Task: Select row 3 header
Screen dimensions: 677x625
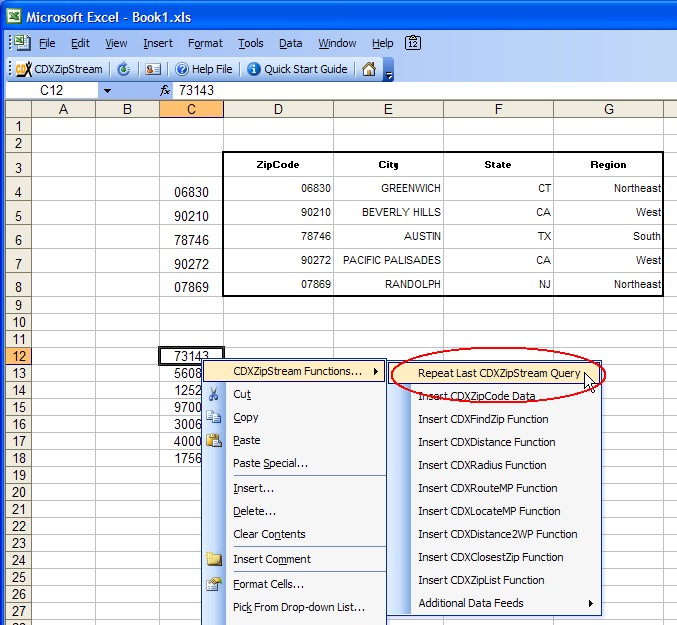Action: (x=19, y=165)
